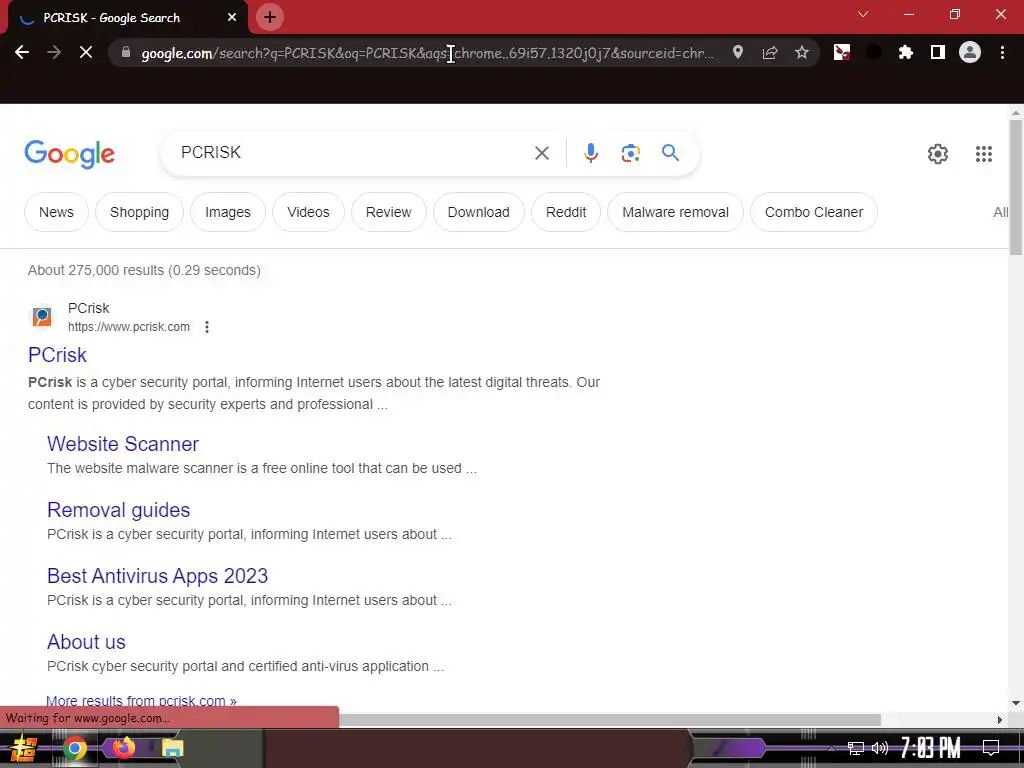Image resolution: width=1024 pixels, height=768 pixels.
Task: Open the tab search chevron
Action: click(x=863, y=14)
